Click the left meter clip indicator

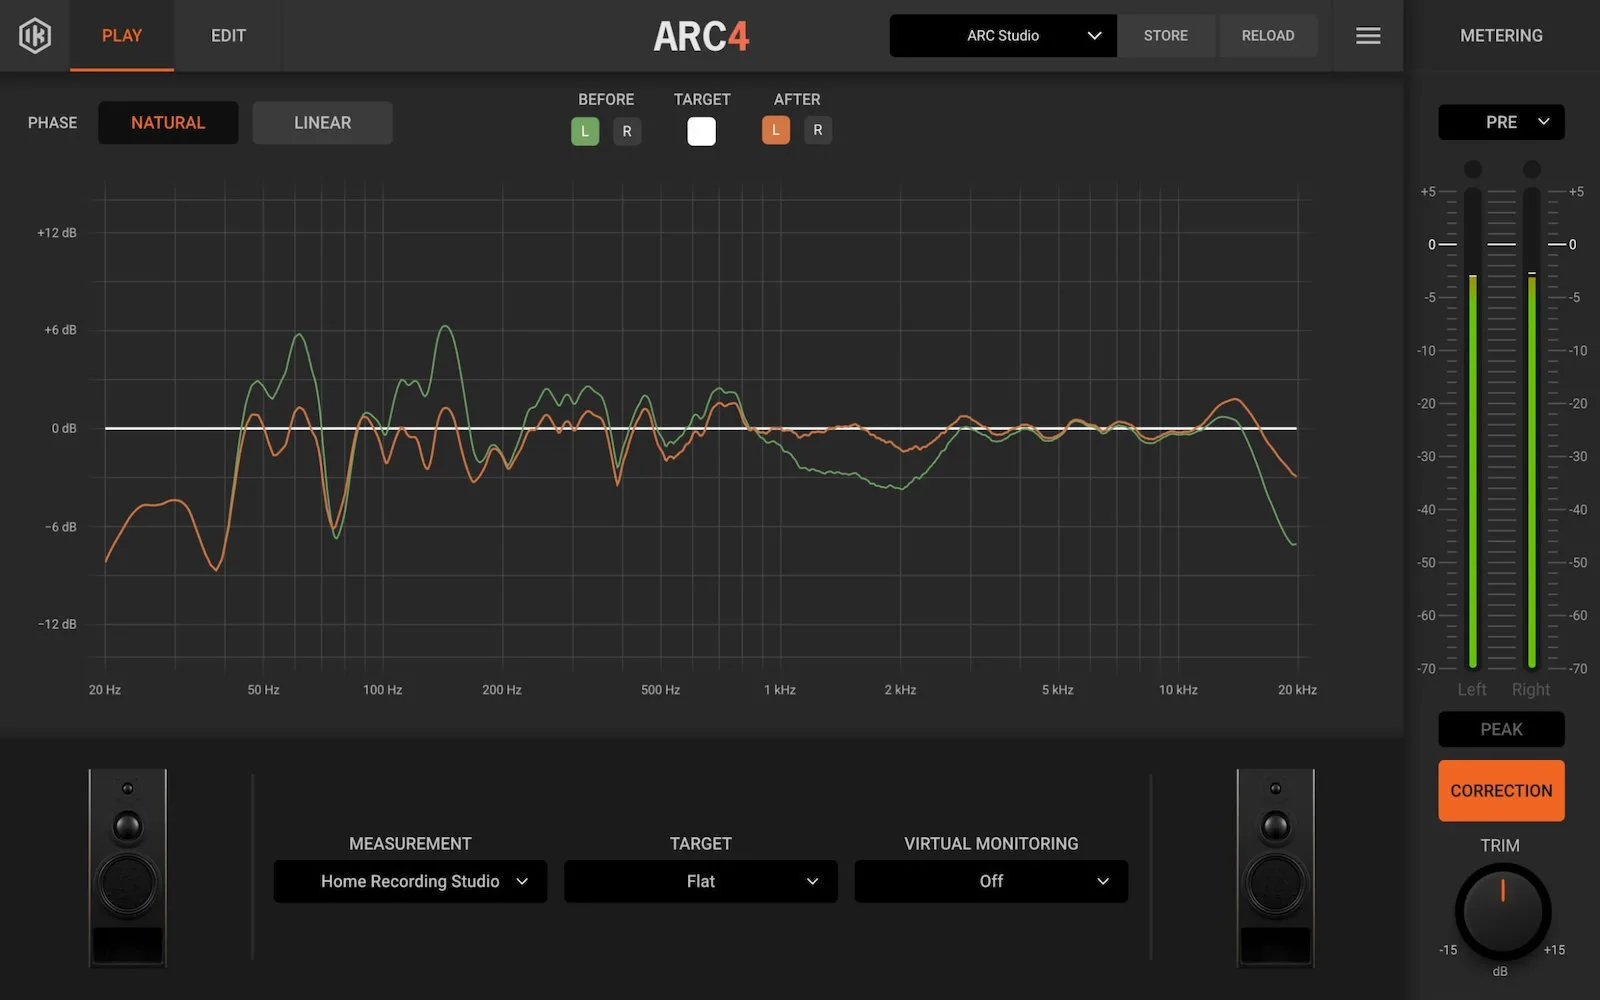click(x=1473, y=169)
